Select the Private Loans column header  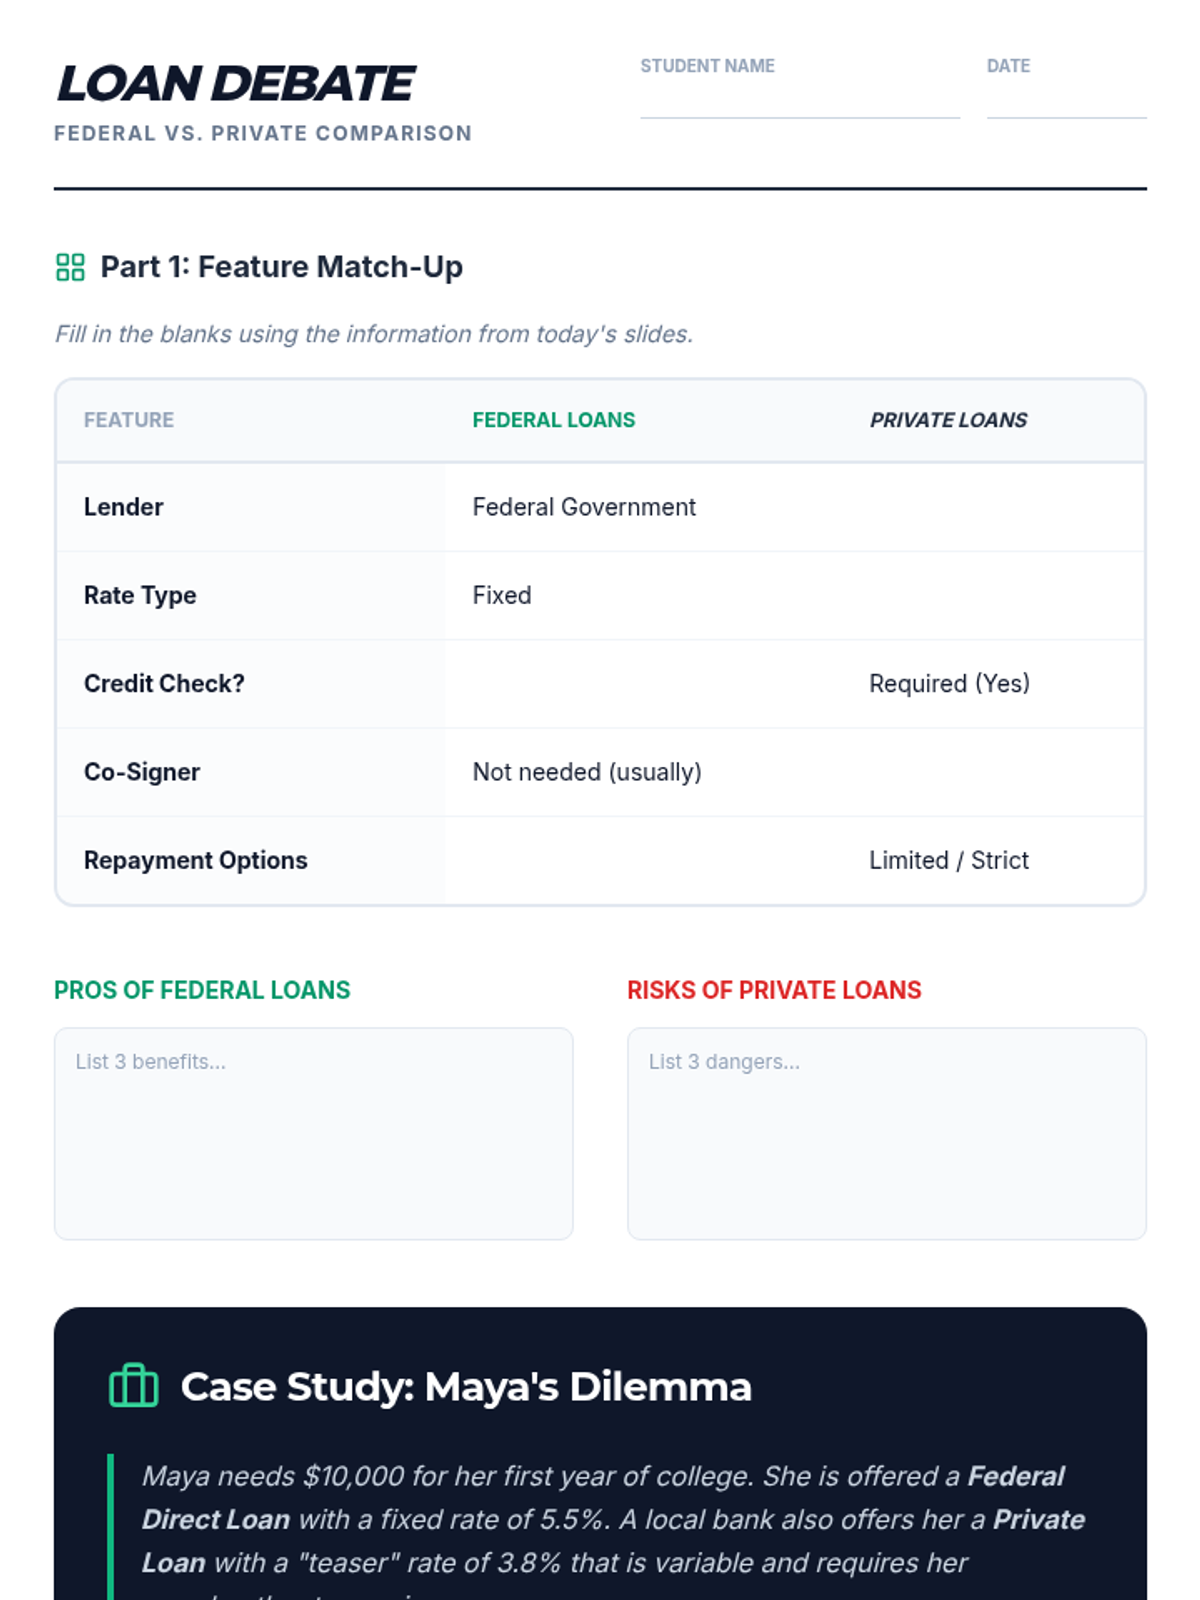point(948,420)
